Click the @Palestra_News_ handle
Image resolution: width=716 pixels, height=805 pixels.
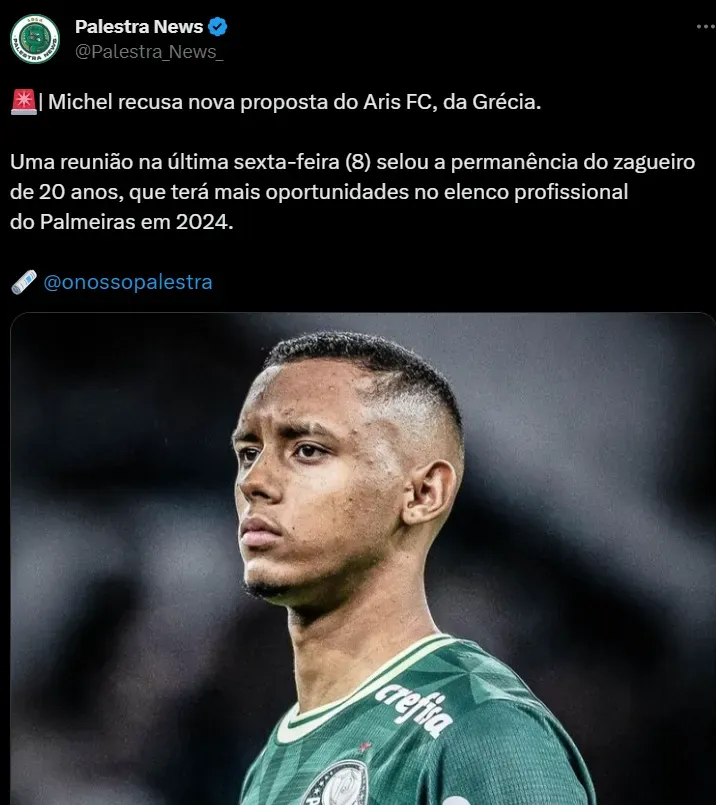(x=149, y=52)
